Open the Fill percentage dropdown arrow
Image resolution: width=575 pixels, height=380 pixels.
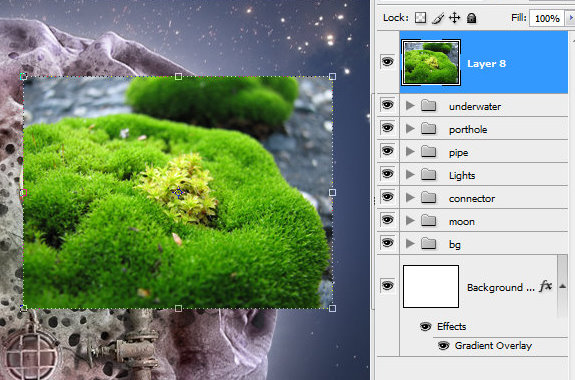[x=571, y=18]
